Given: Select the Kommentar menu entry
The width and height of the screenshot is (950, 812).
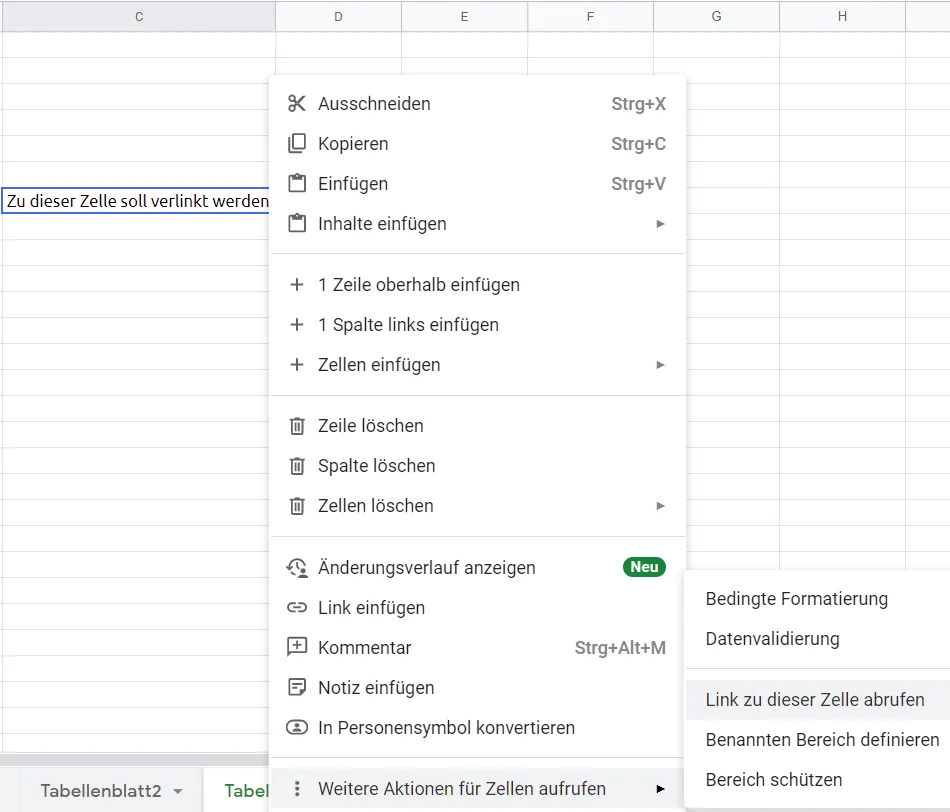Looking at the screenshot, I should 477,648.
